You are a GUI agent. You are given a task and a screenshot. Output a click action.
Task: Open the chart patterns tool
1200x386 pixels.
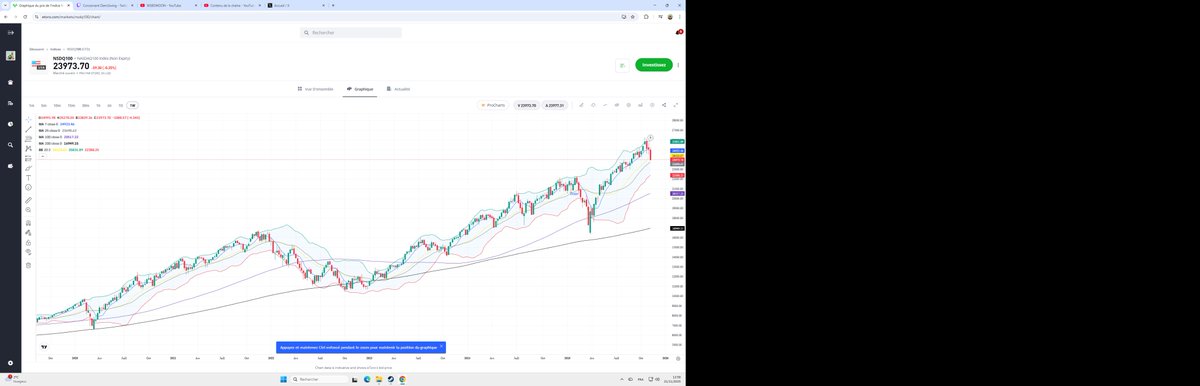point(28,148)
